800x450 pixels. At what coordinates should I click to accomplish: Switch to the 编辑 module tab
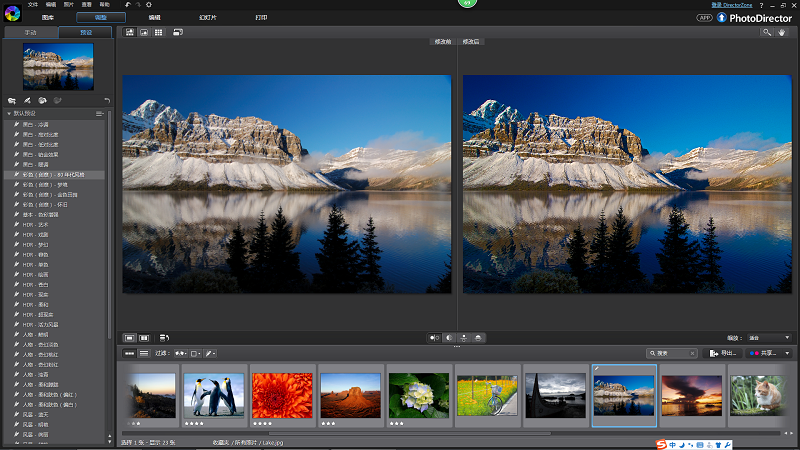click(154, 18)
